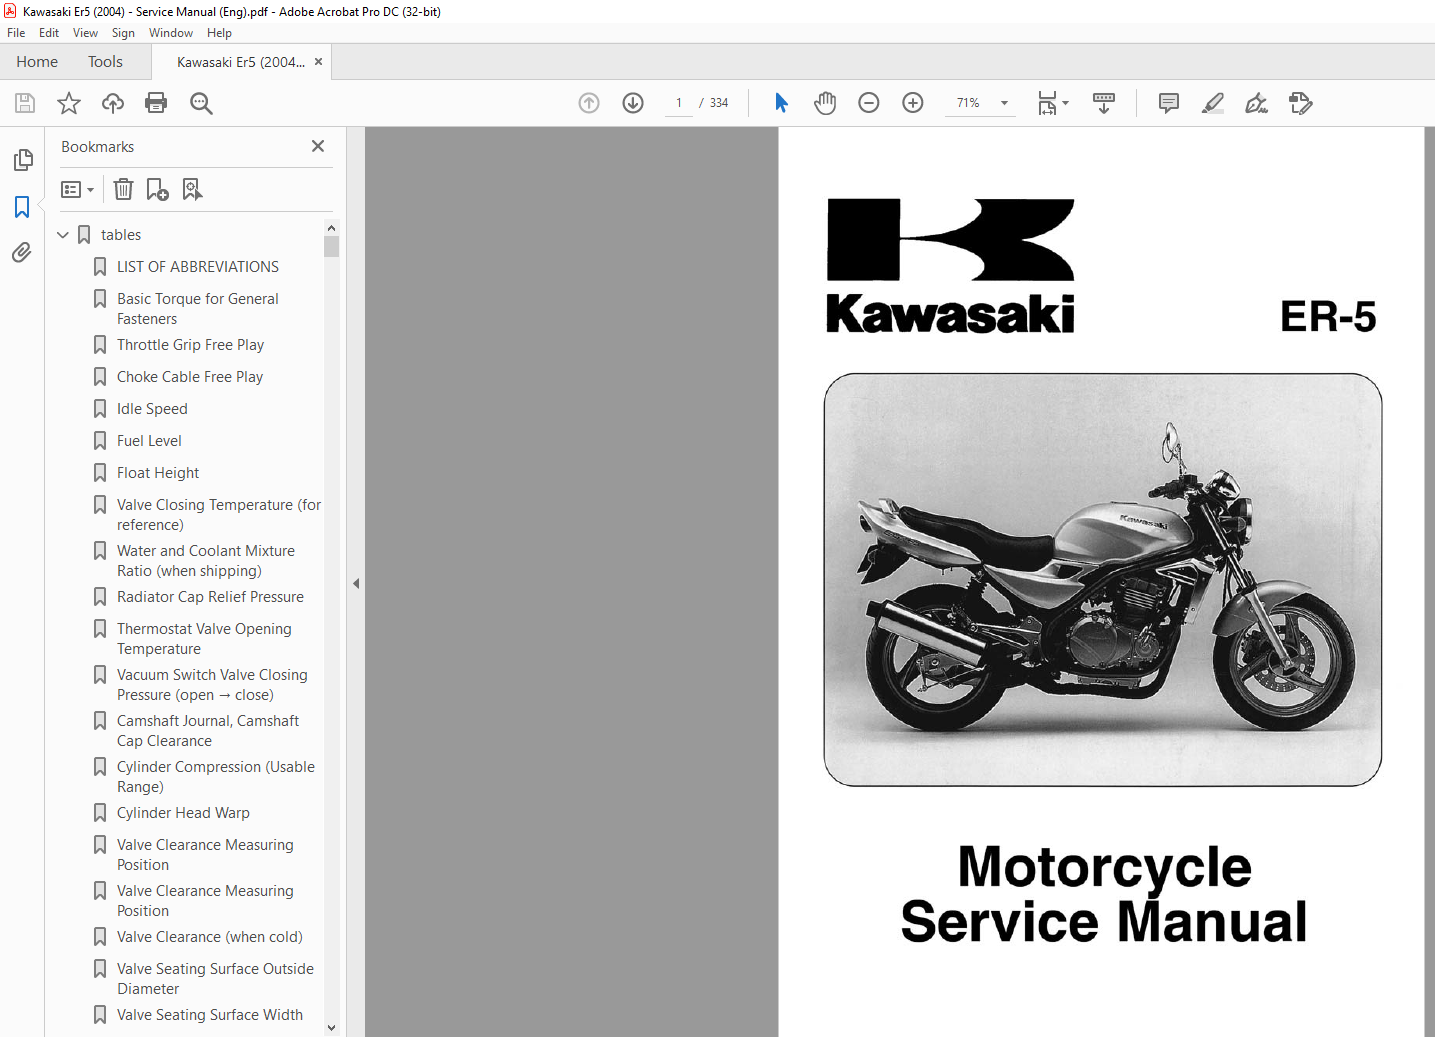Go to Water and Coolant Mixture Ratio
Viewport: 1435px width, 1037px height.
click(206, 561)
